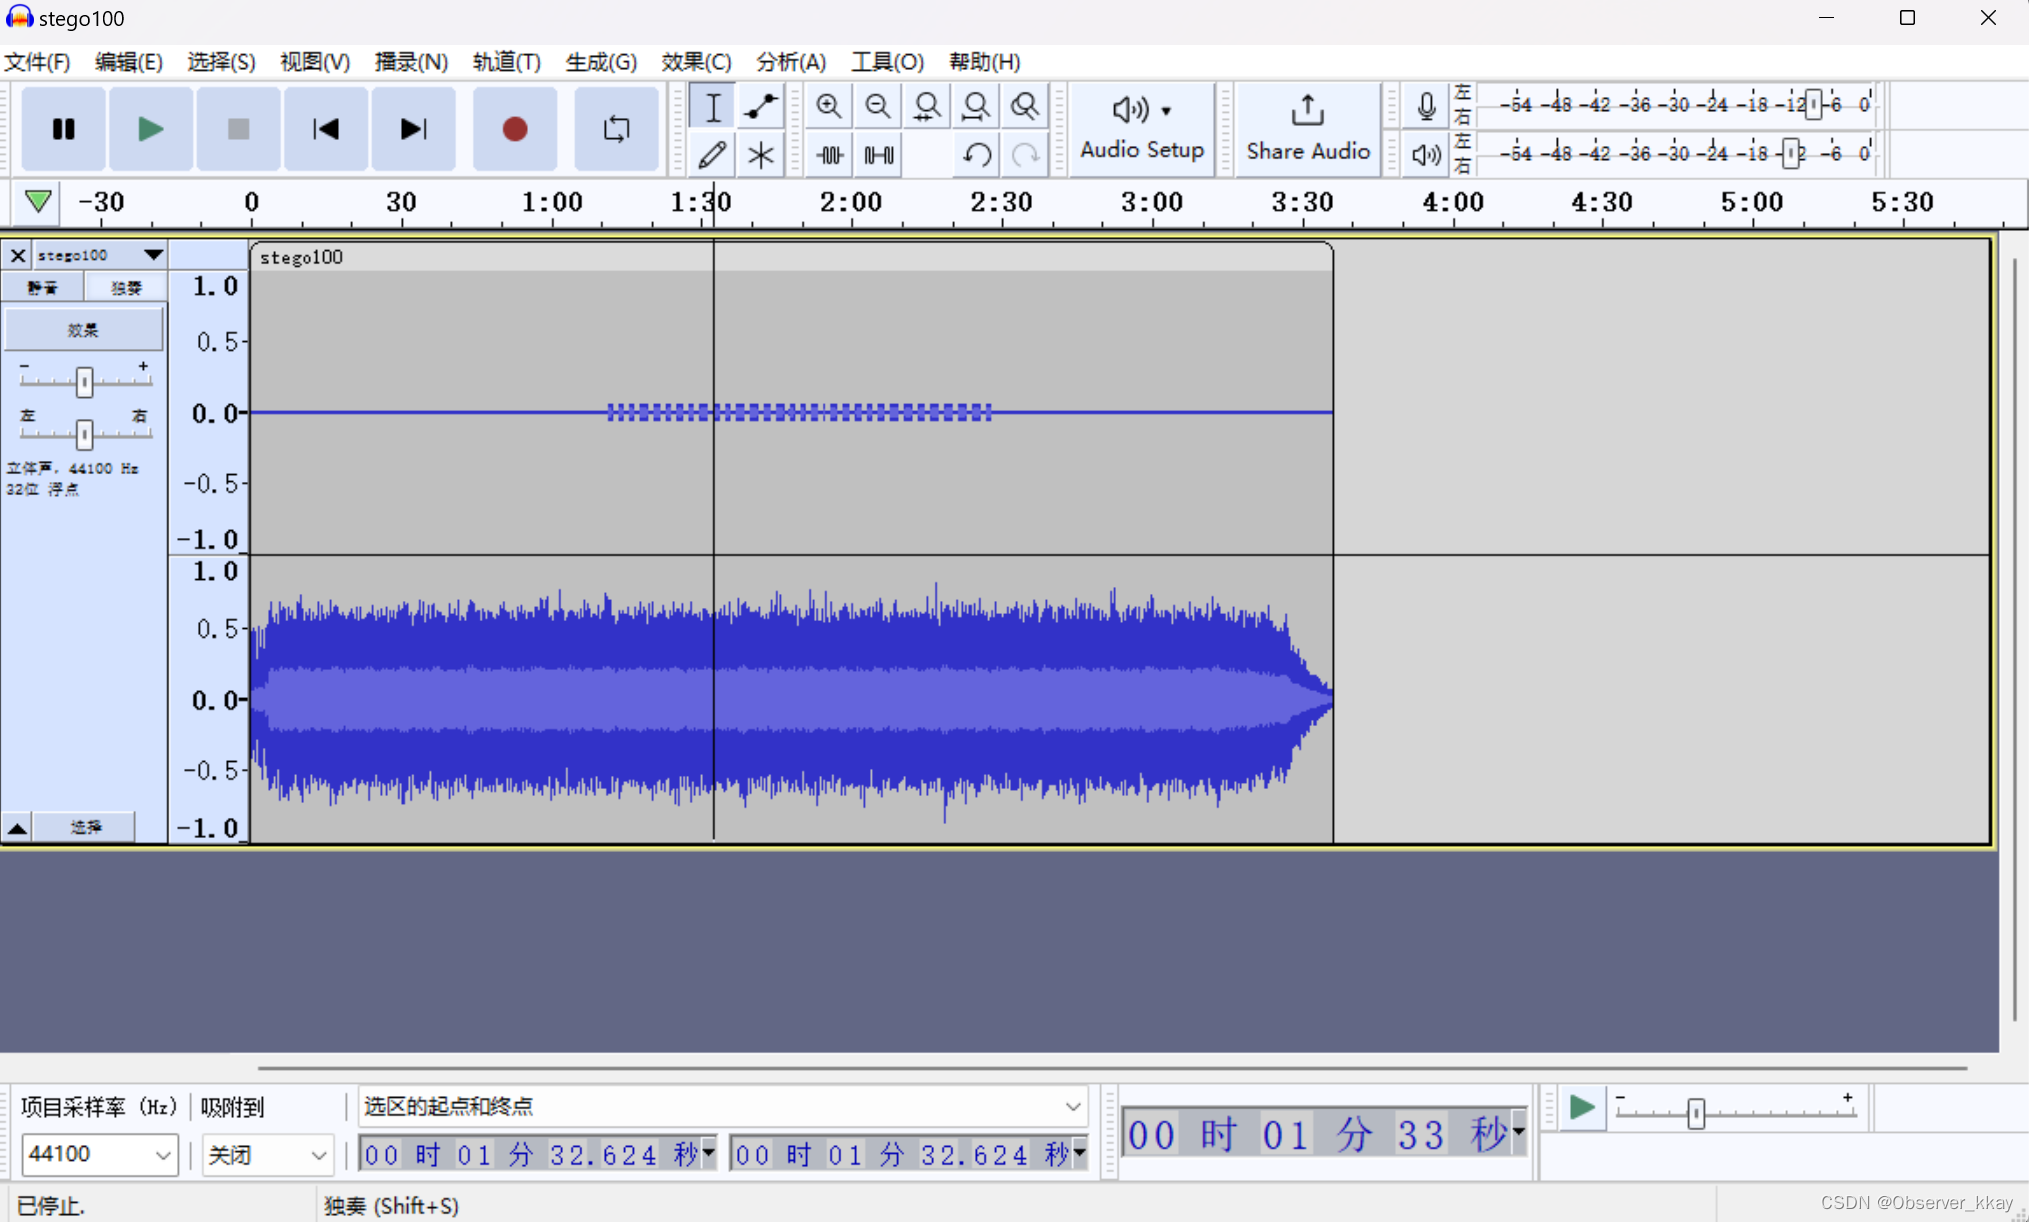Open selection end time format arrow
The width and height of the screenshot is (2029, 1222).
pos(1080,1153)
